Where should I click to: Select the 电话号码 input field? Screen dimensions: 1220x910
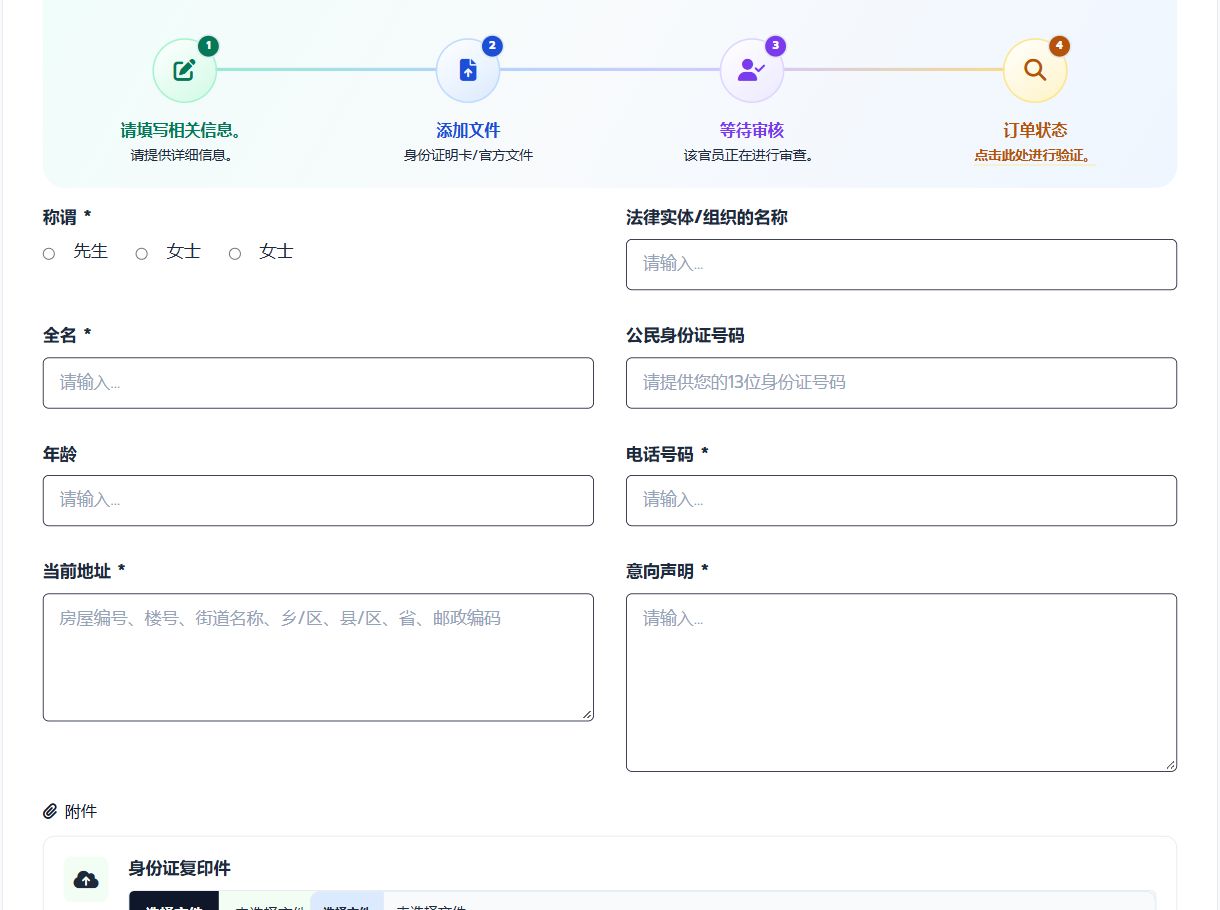(901, 500)
